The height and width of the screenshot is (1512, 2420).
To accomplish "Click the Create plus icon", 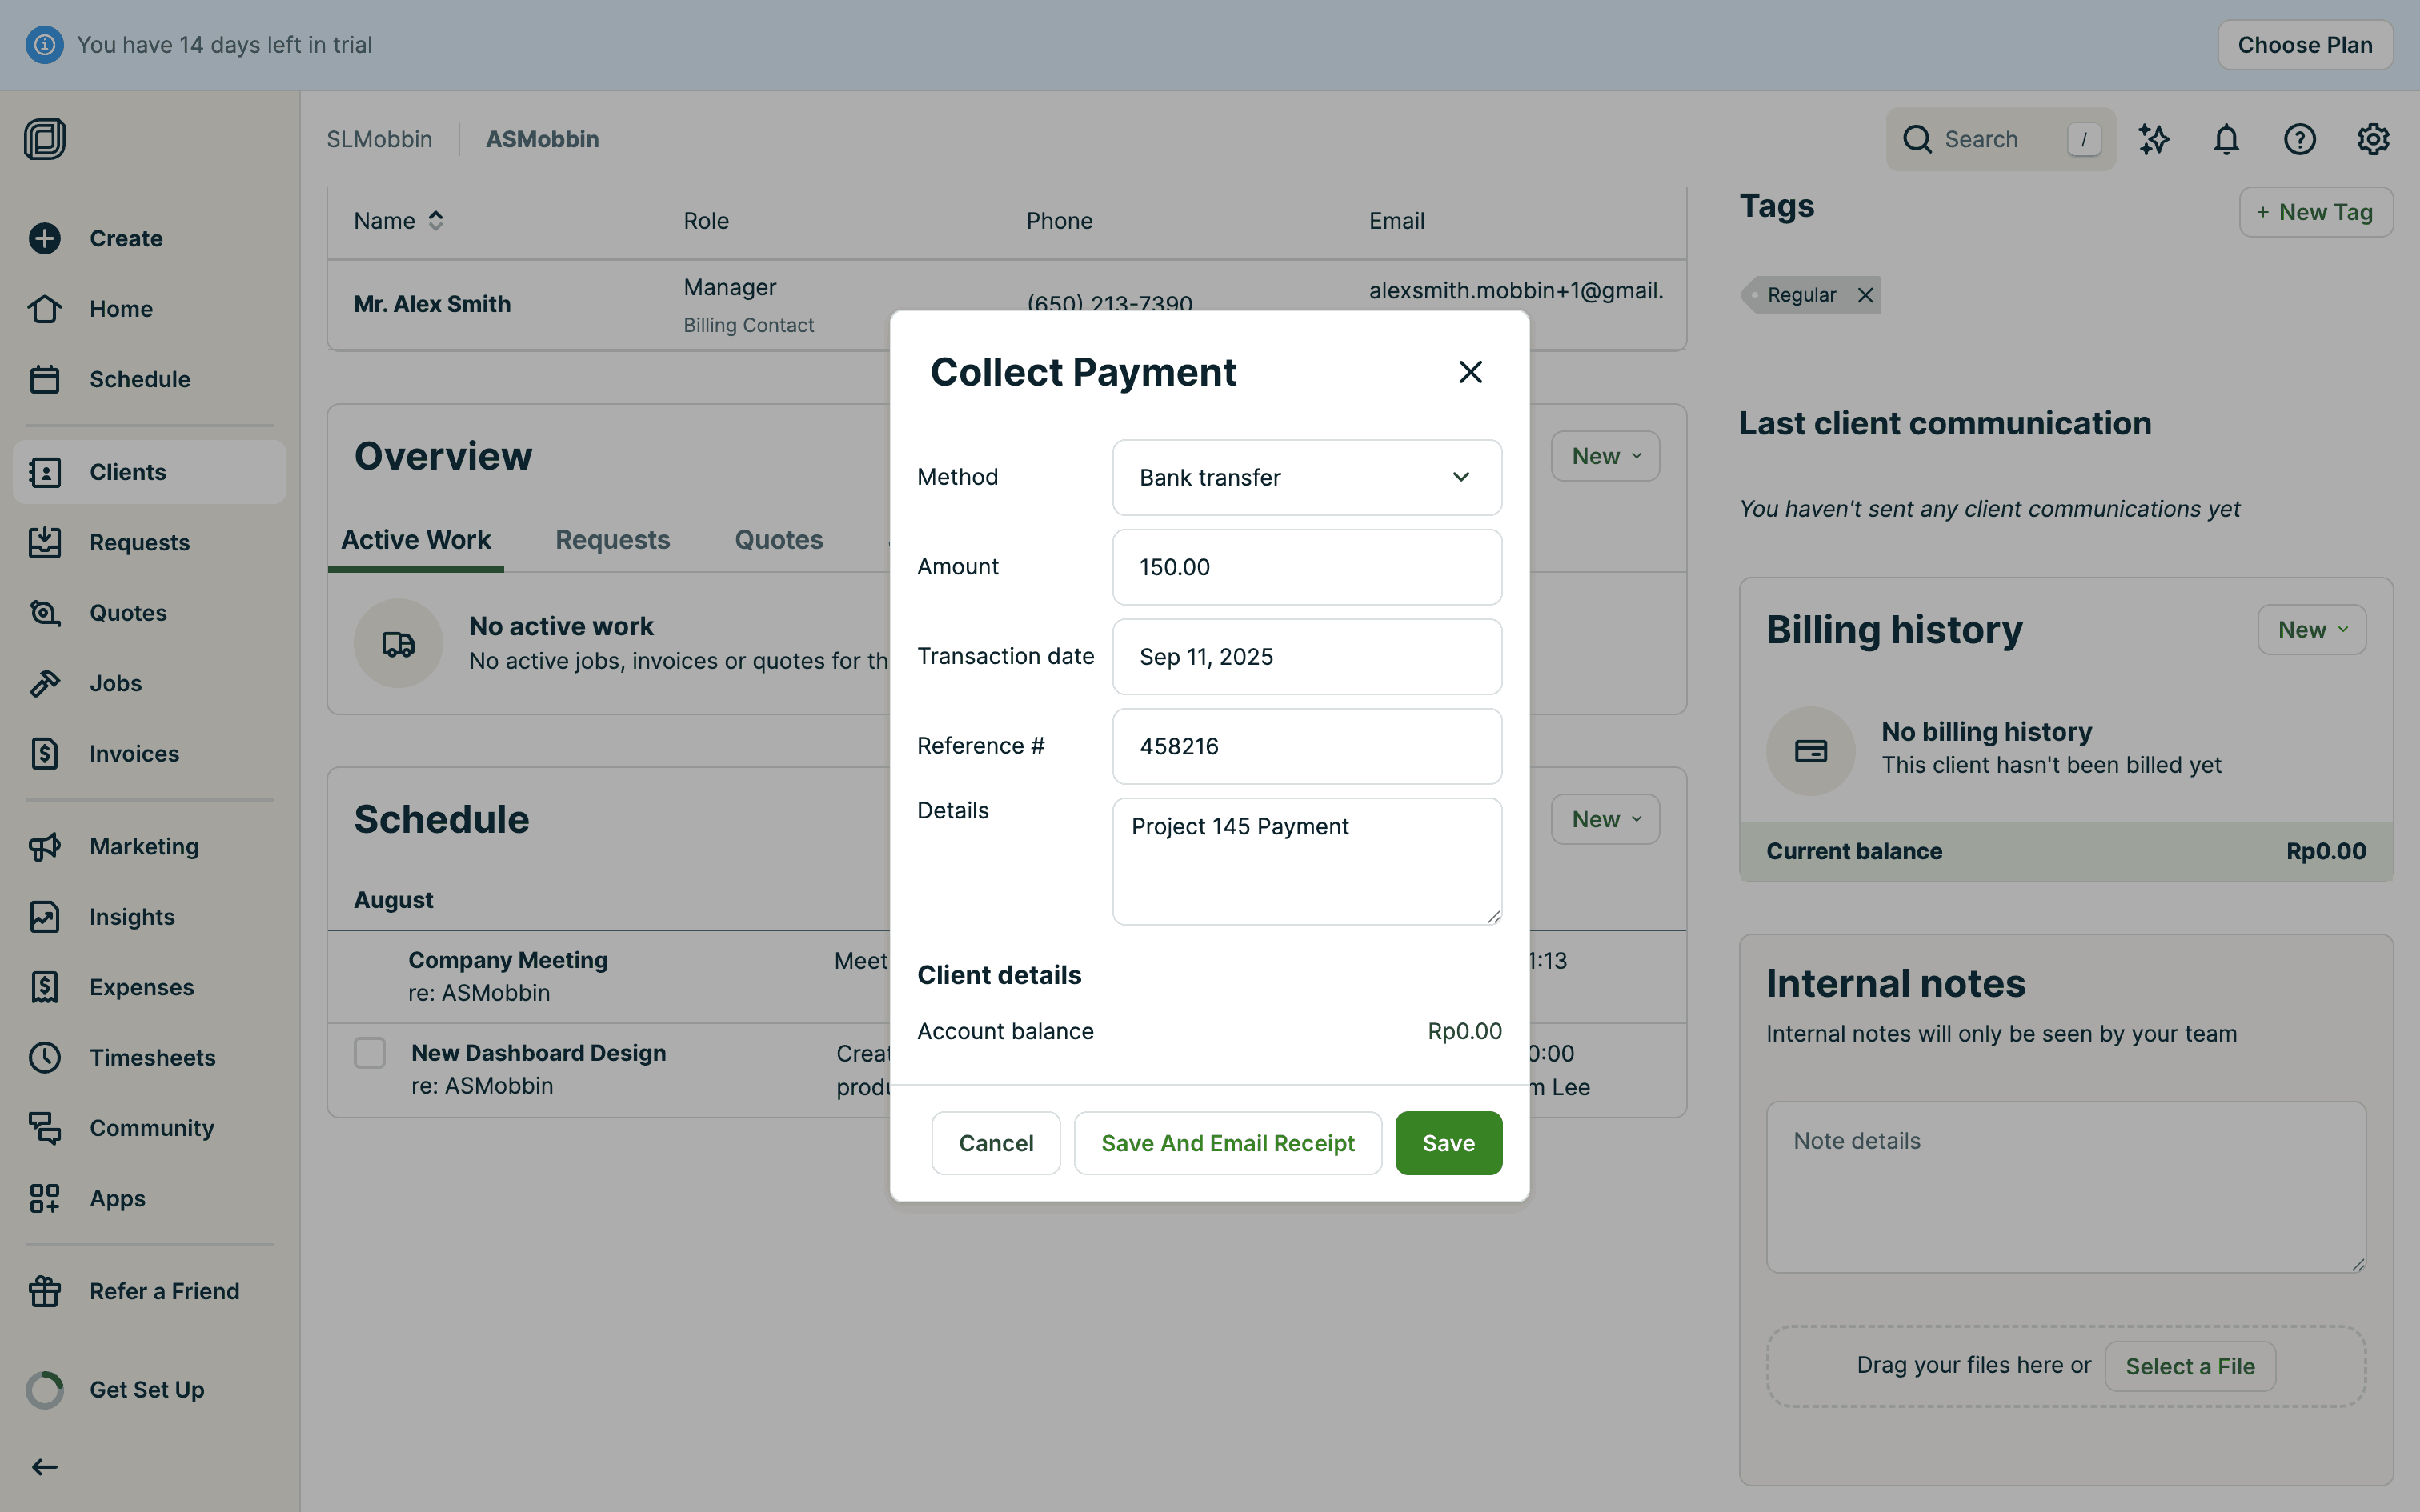I will [45, 238].
